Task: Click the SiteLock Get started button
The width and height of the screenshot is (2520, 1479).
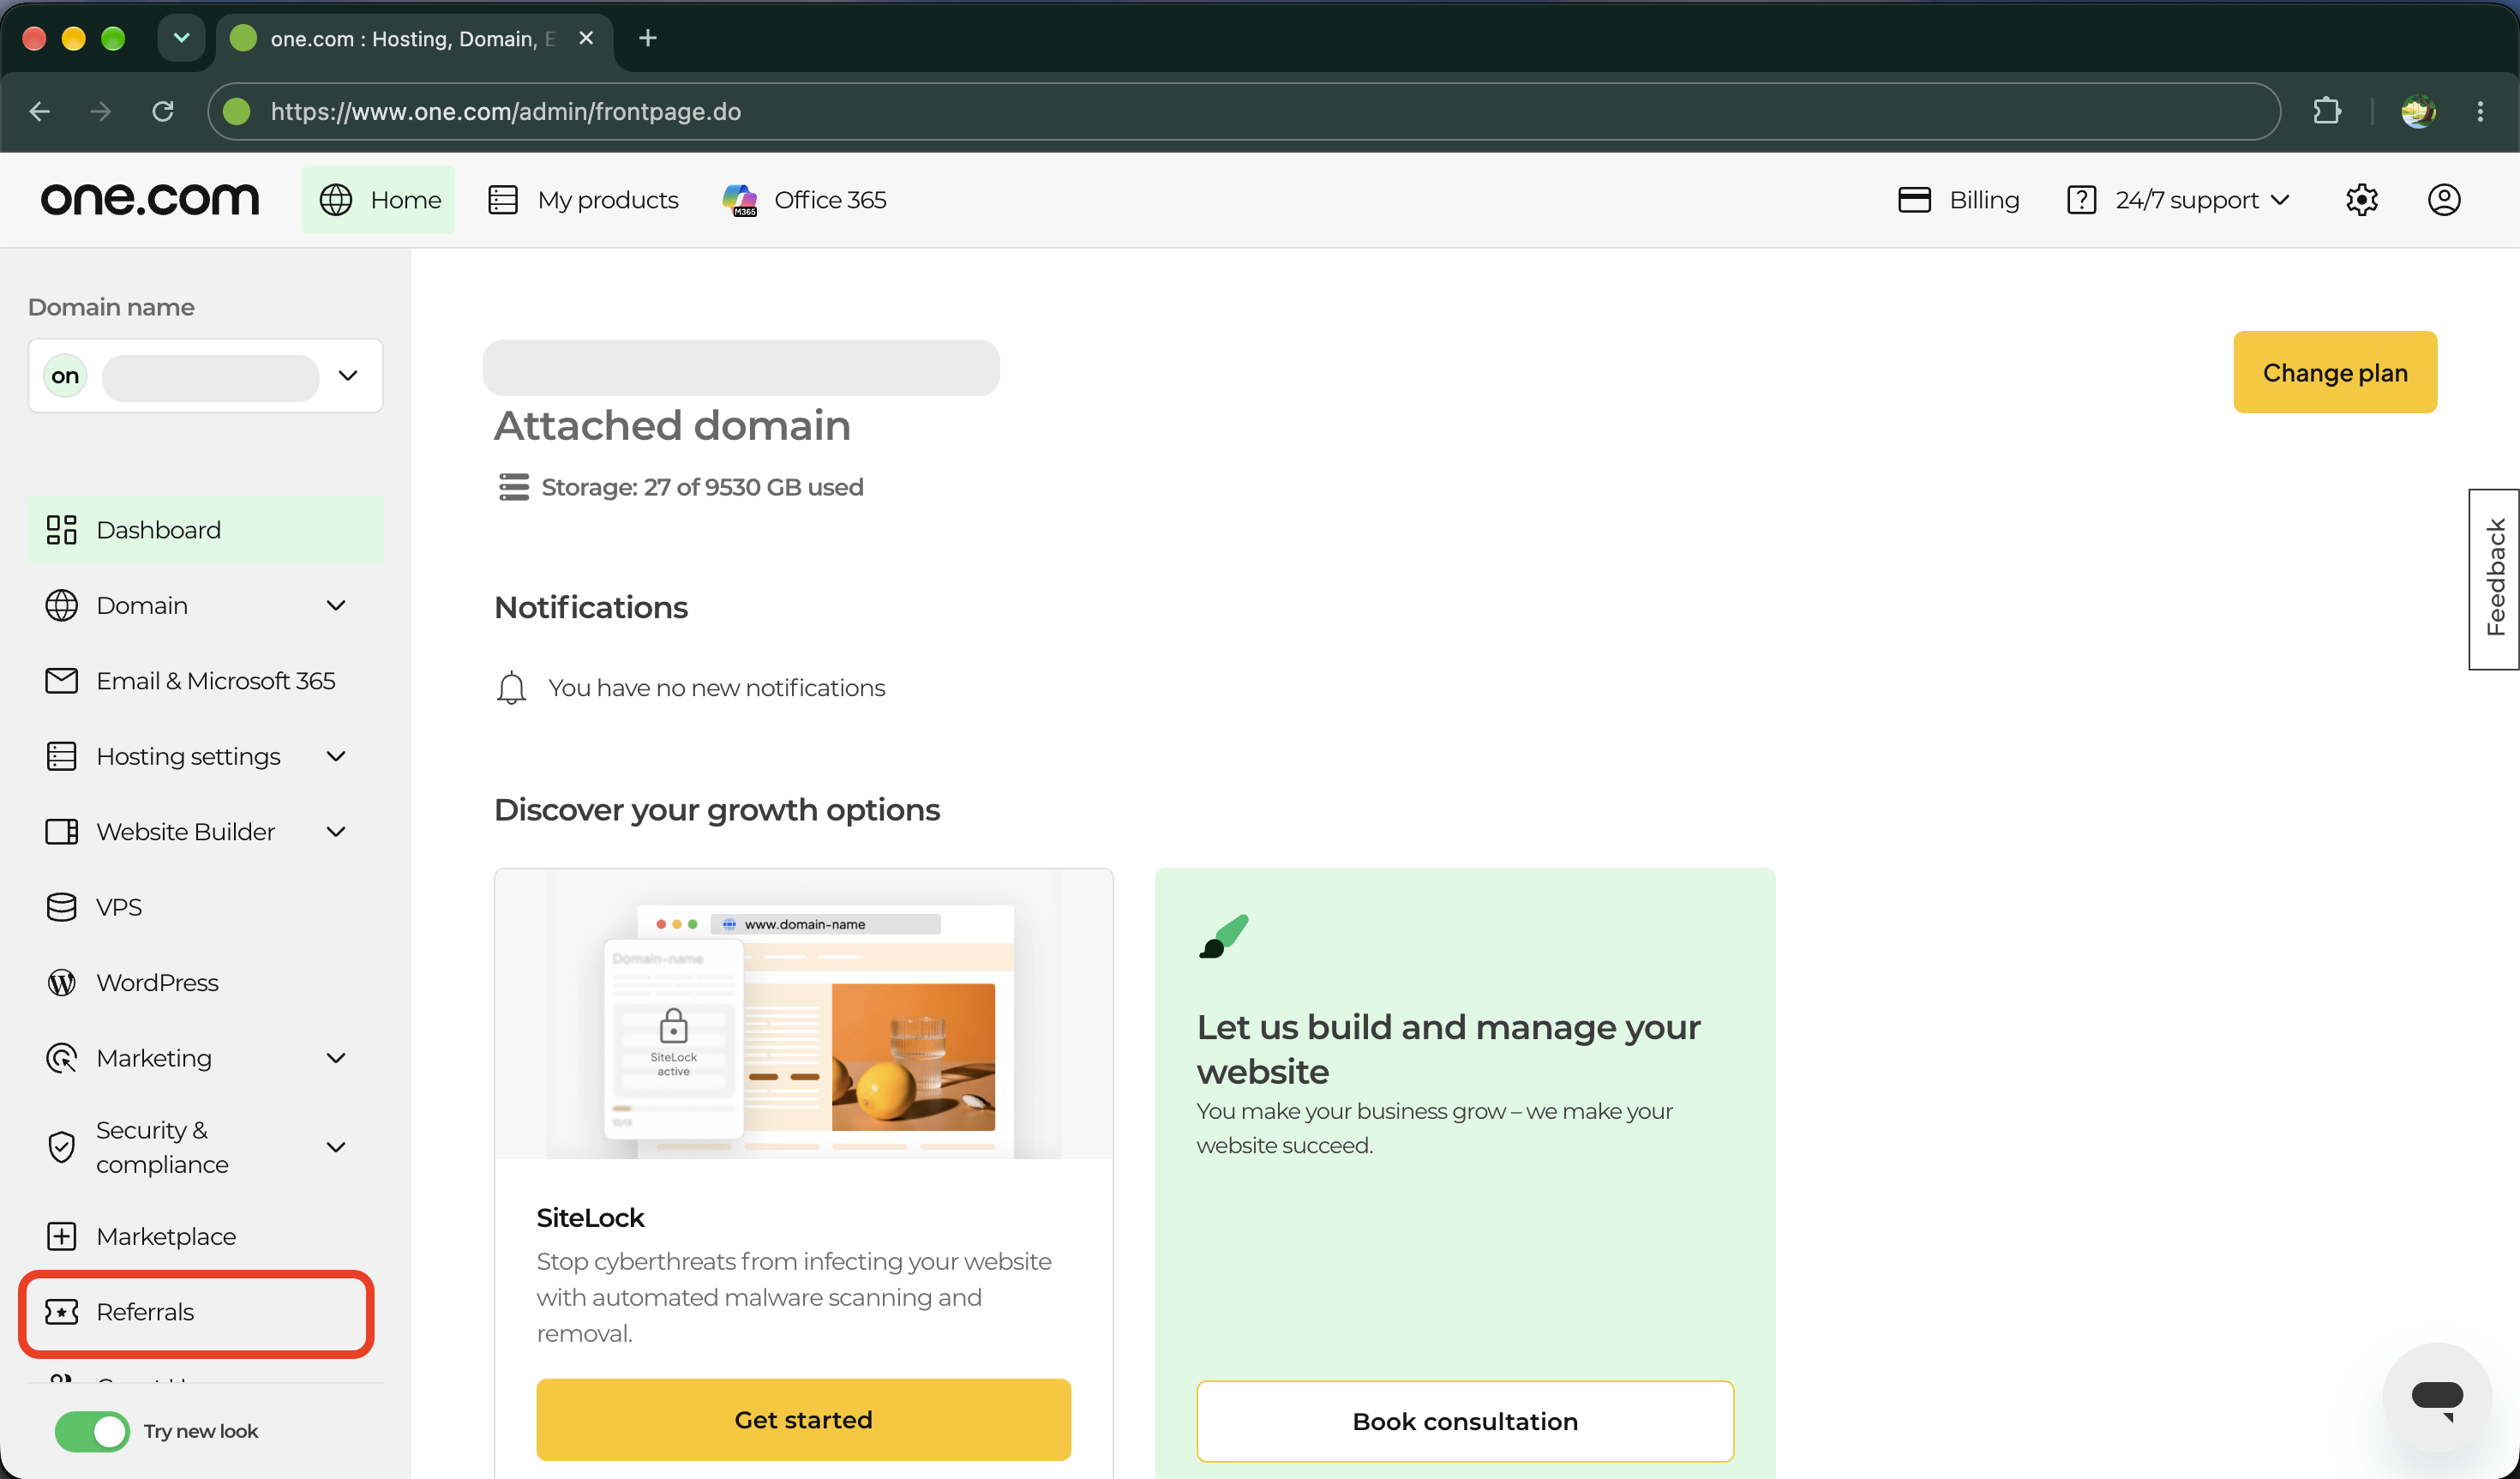Action: pyautogui.click(x=803, y=1420)
